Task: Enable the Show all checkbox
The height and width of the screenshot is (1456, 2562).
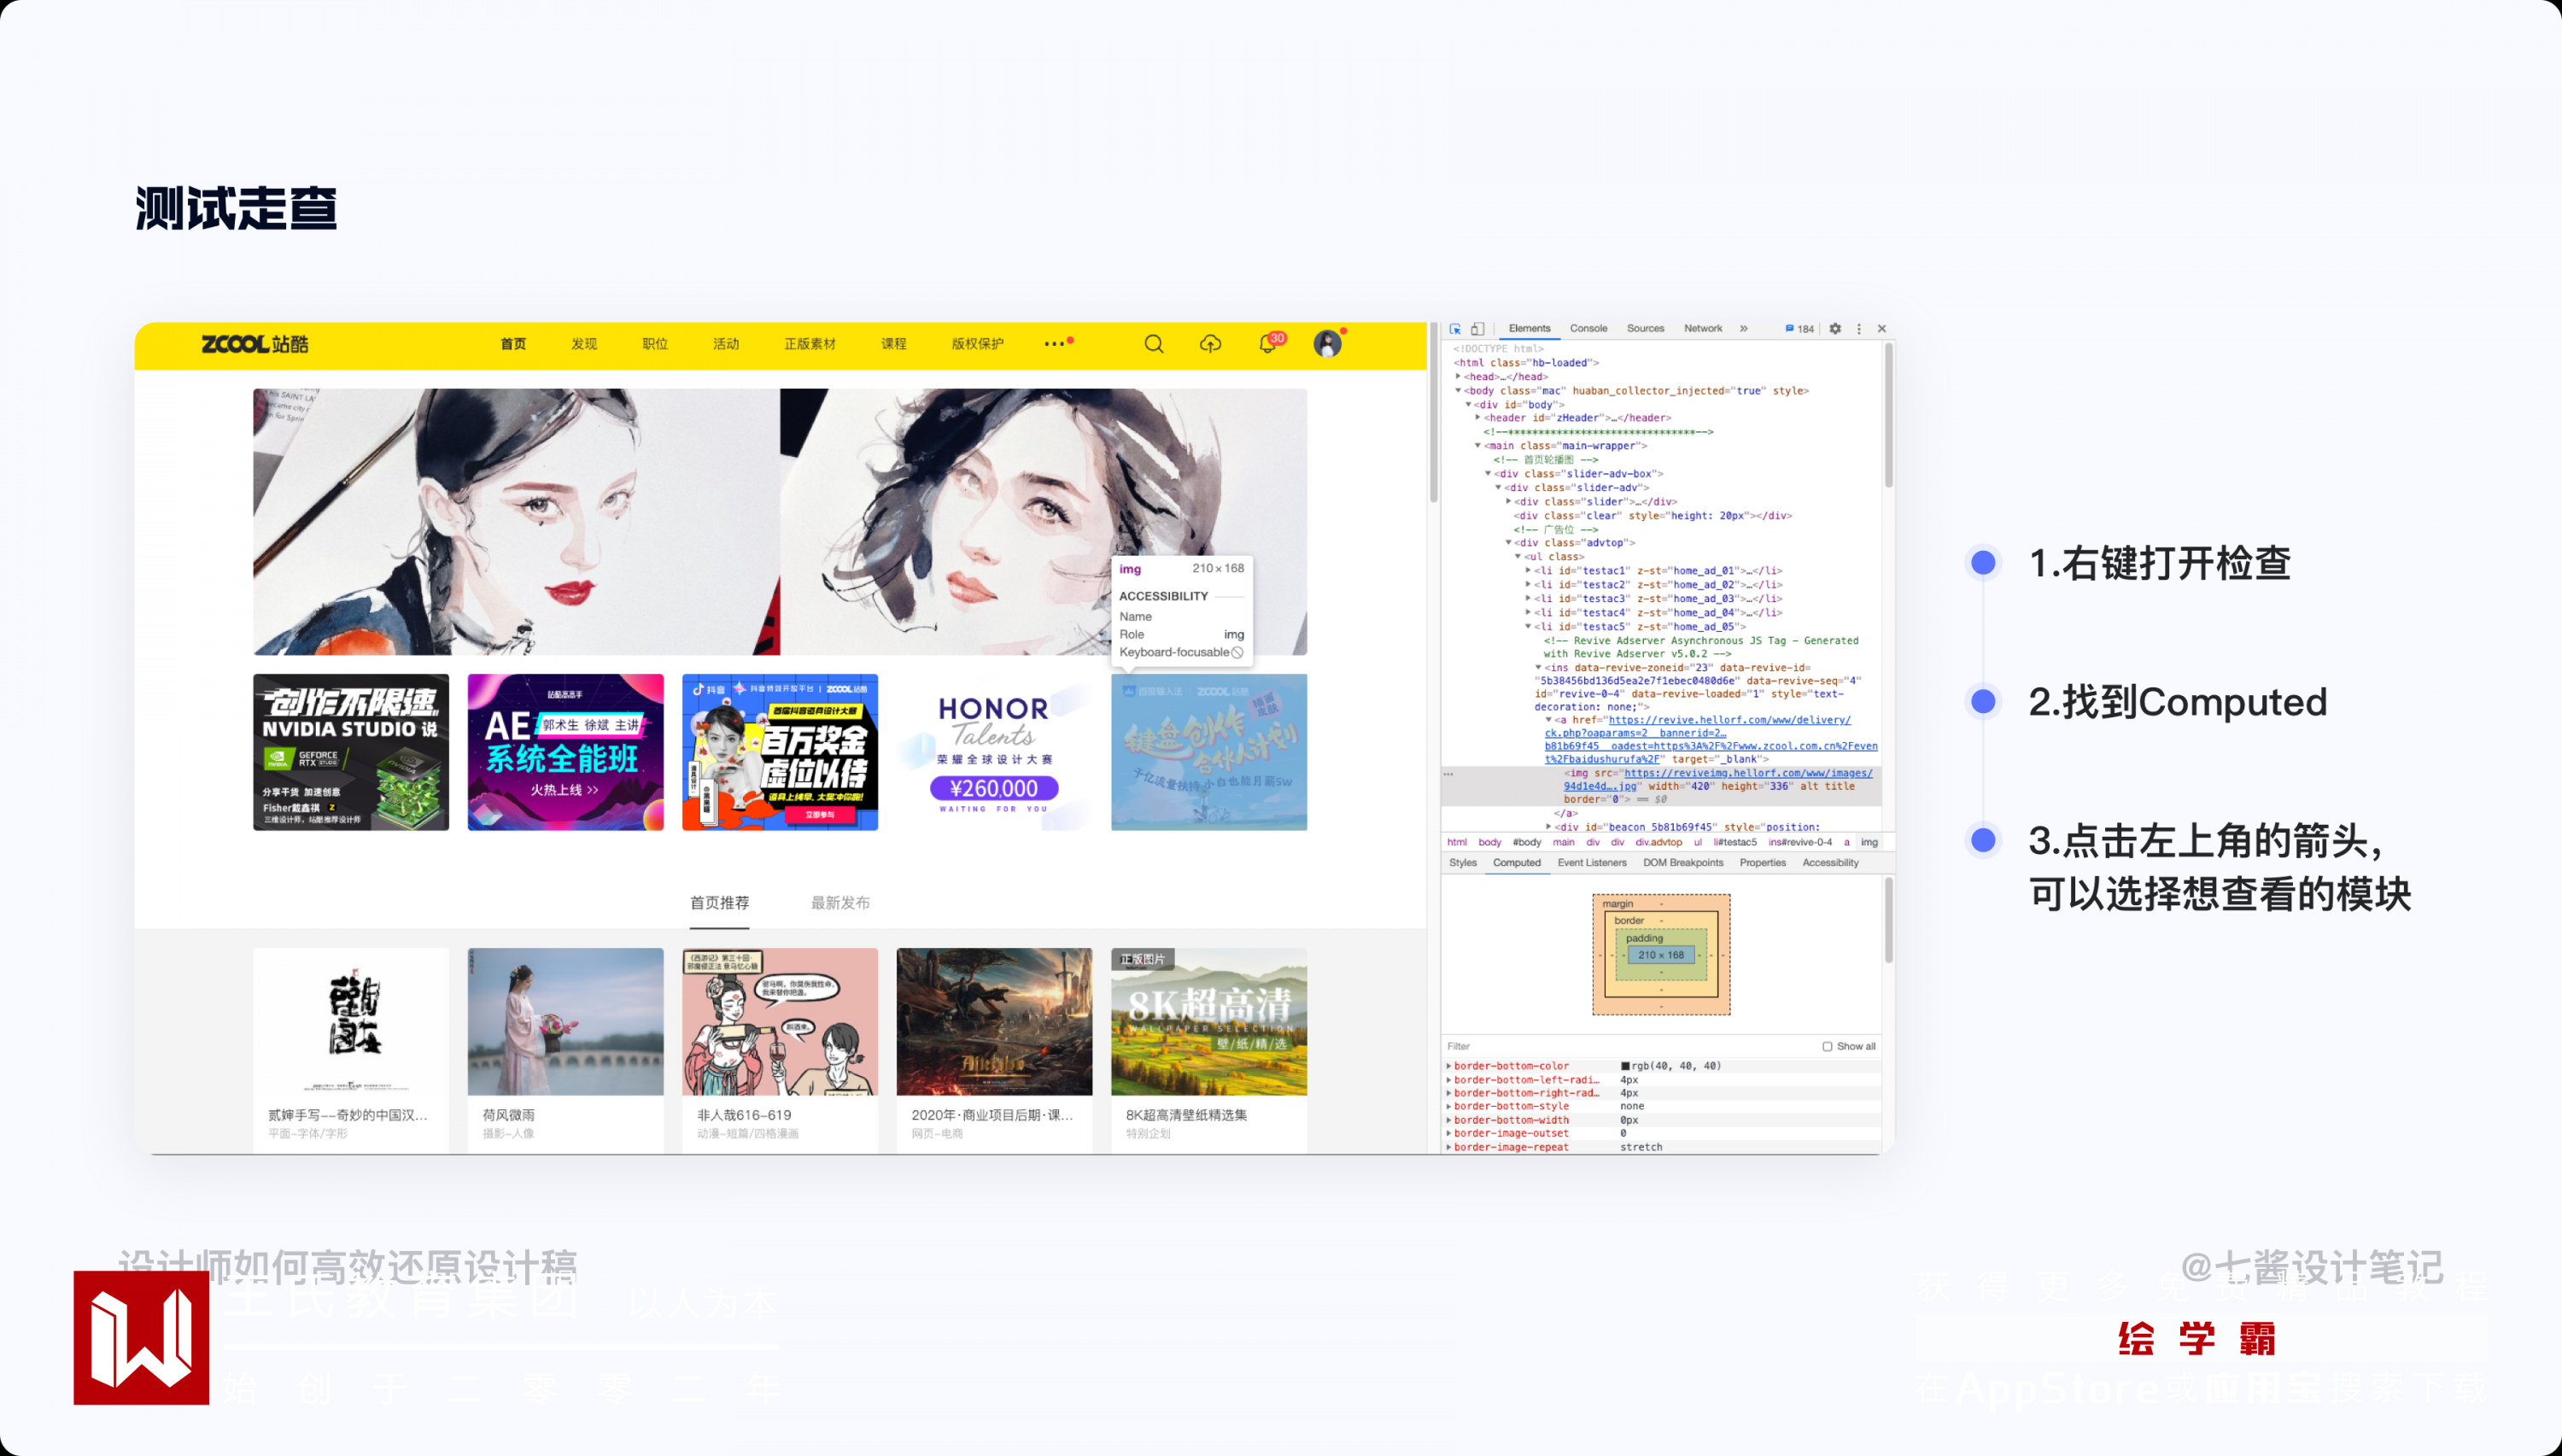Action: pyautogui.click(x=1827, y=1046)
